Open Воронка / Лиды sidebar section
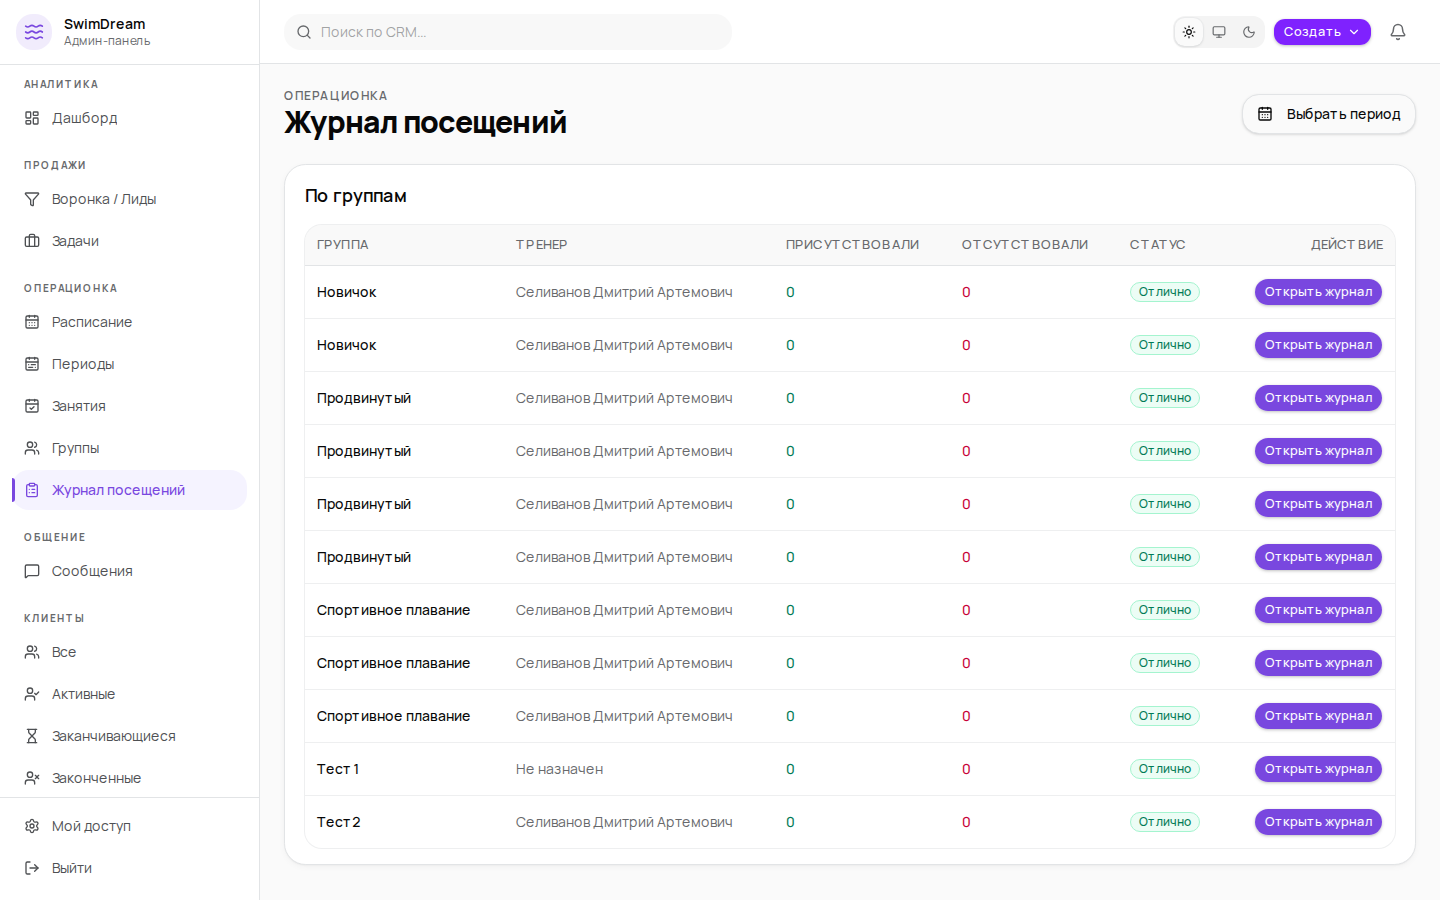 click(x=130, y=199)
